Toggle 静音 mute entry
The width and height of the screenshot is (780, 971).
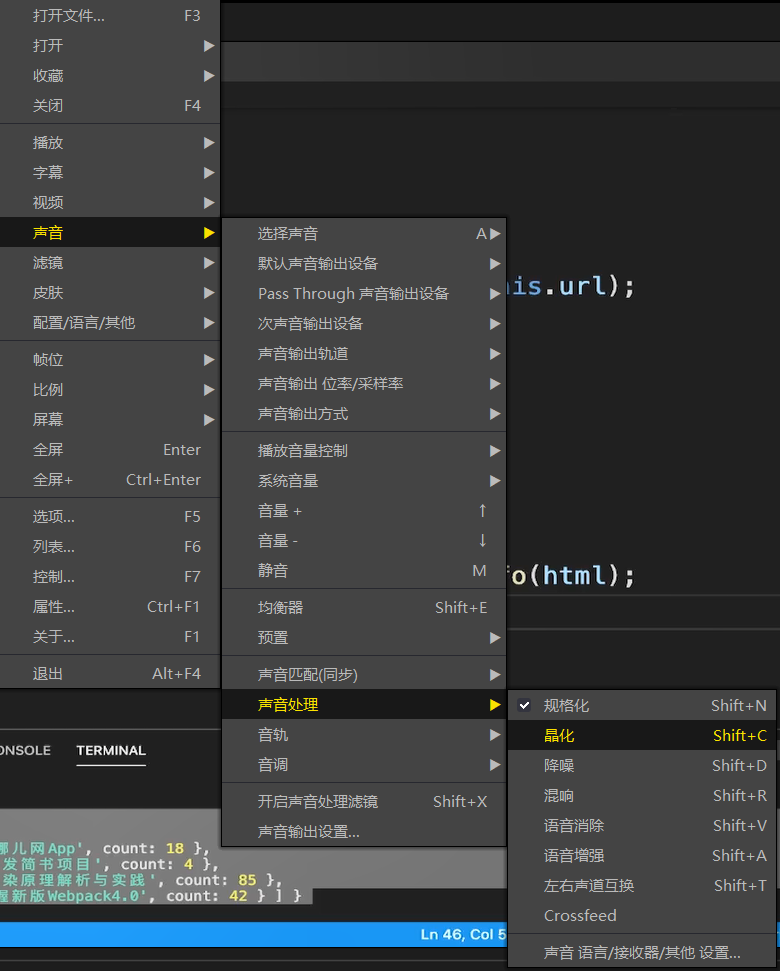click(364, 570)
